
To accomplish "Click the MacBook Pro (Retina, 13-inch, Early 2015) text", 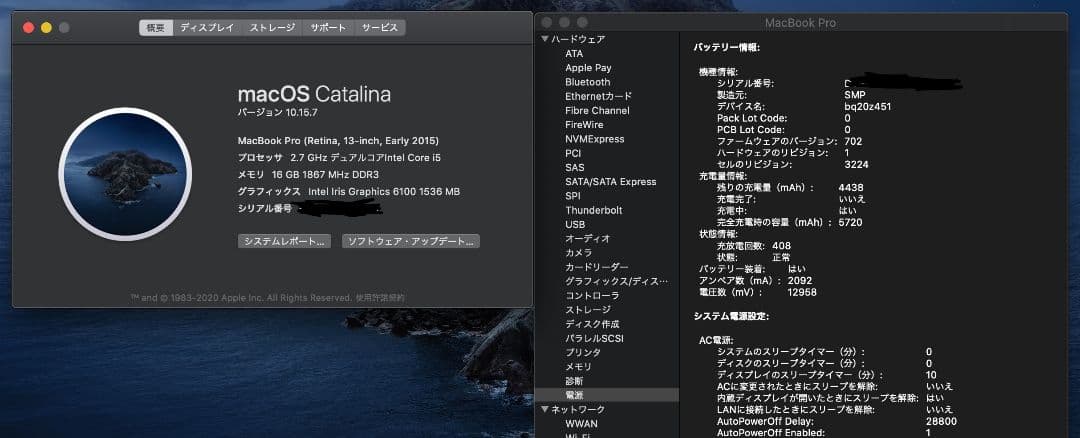I will pos(338,140).
